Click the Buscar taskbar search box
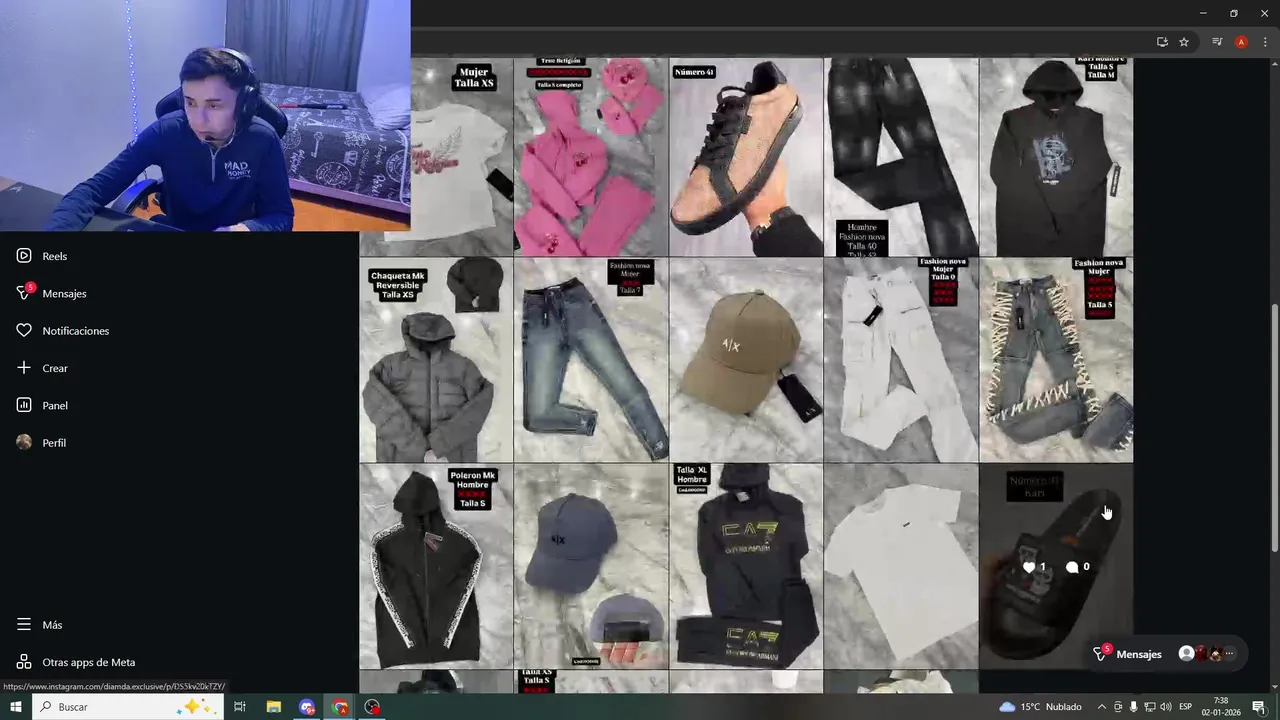 pos(128,707)
